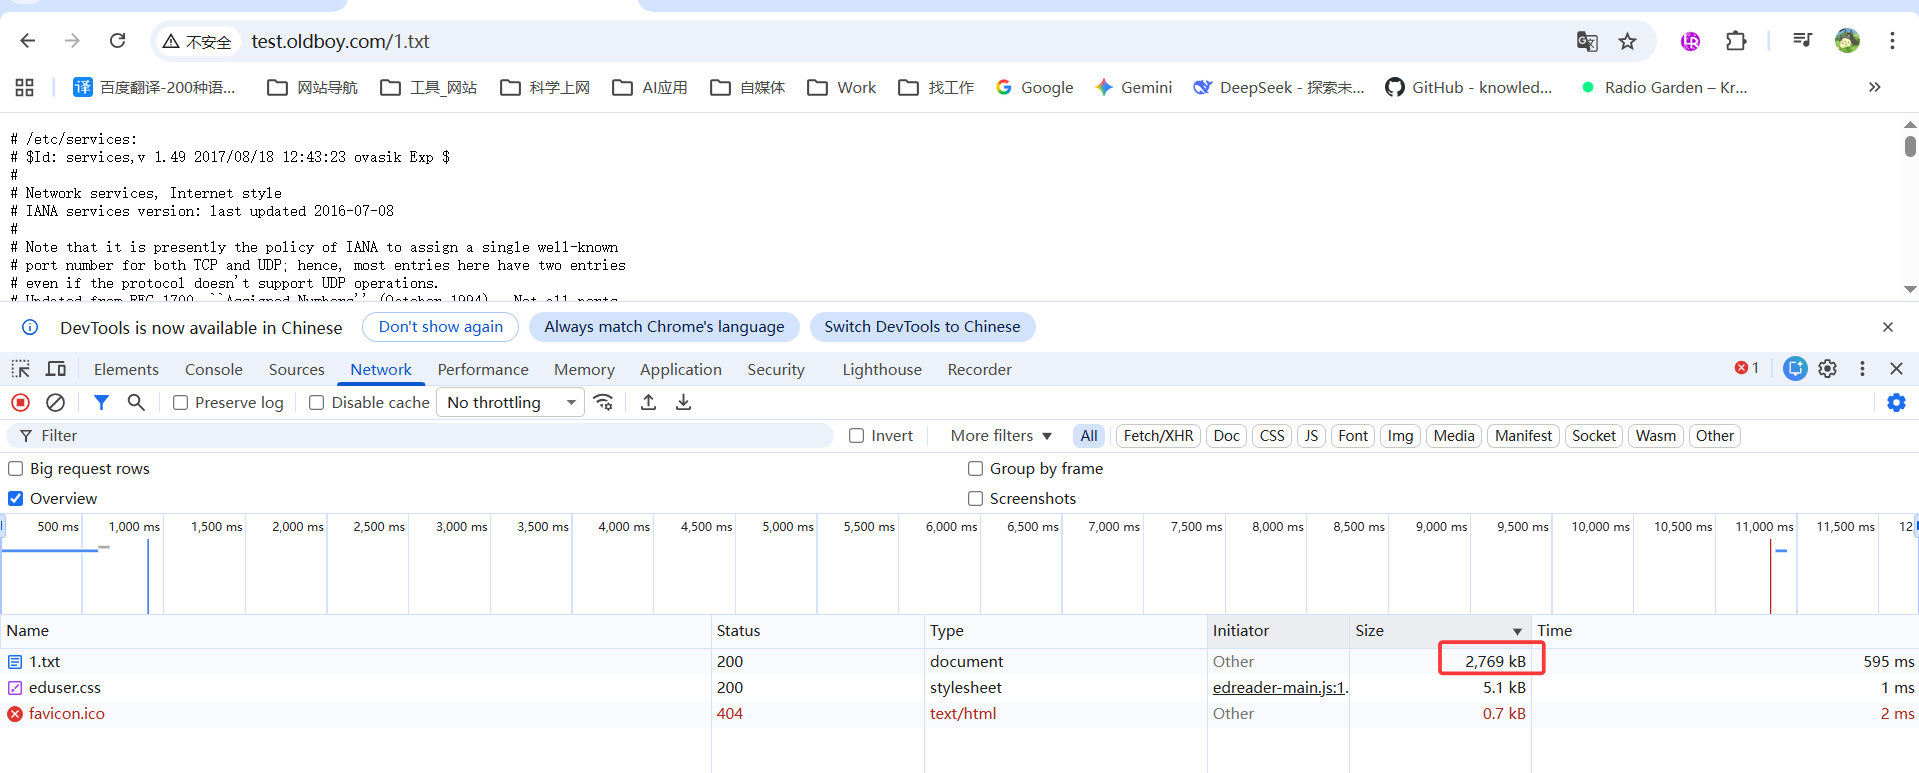This screenshot has height=773, width=1919.
Task: Open the DeepSeek bookmark
Action: (1279, 88)
